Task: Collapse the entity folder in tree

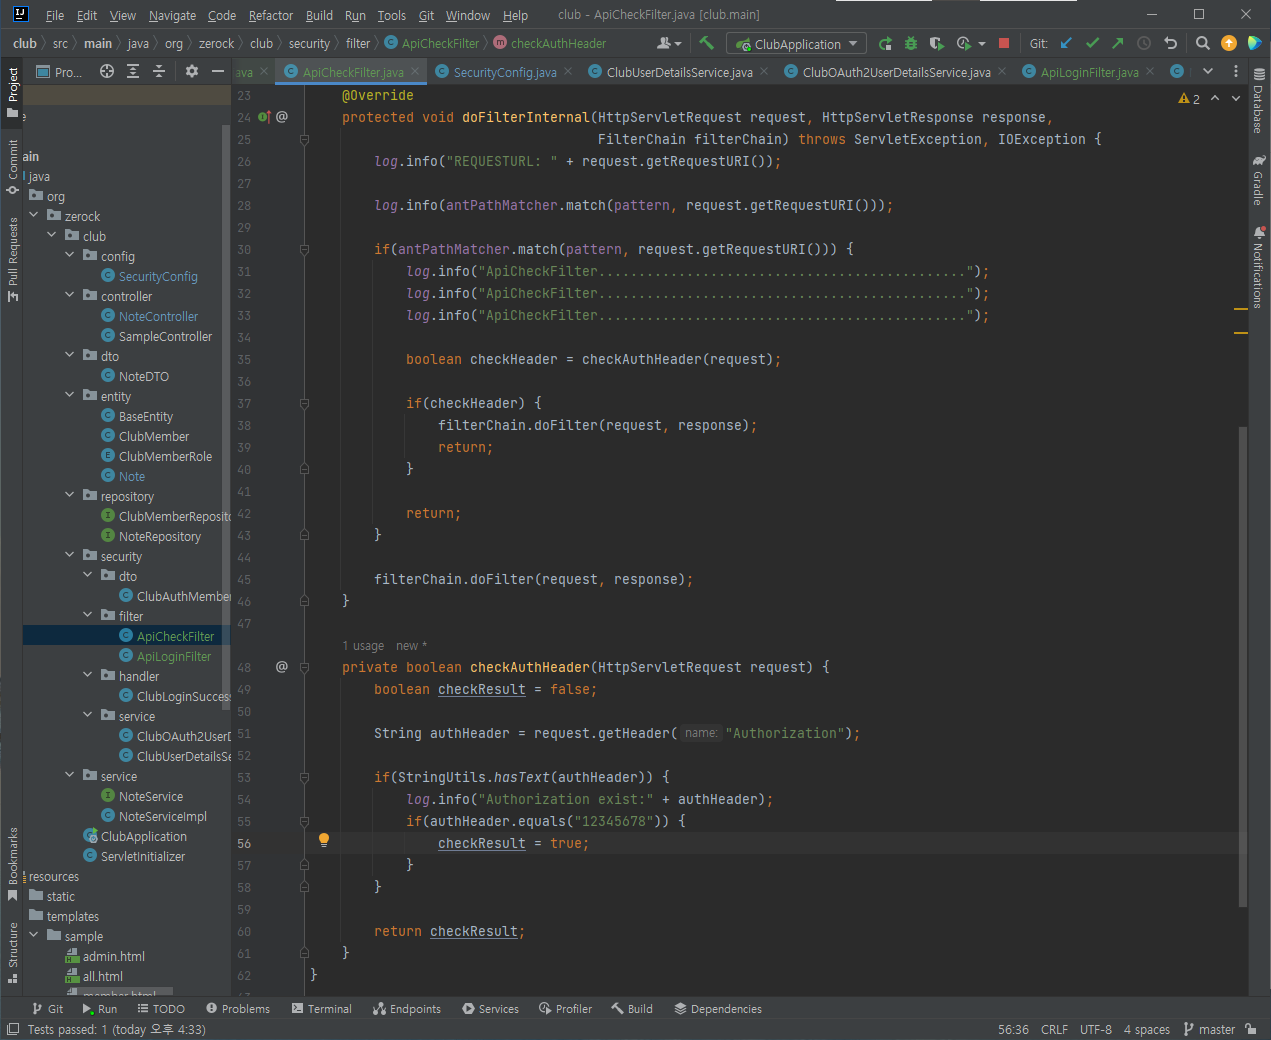Action: coord(70,395)
